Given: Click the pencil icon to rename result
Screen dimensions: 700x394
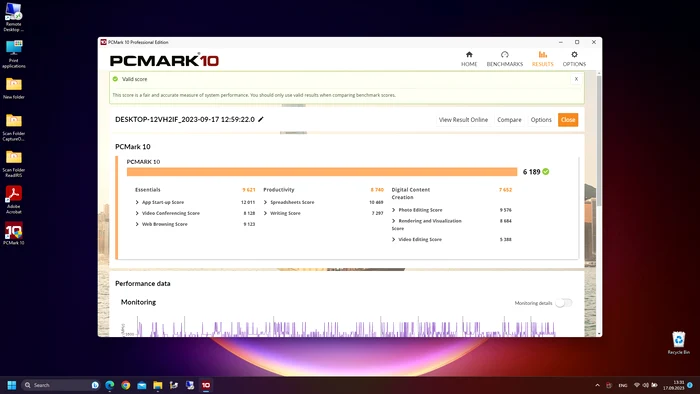Looking at the screenshot, I should (x=261, y=119).
